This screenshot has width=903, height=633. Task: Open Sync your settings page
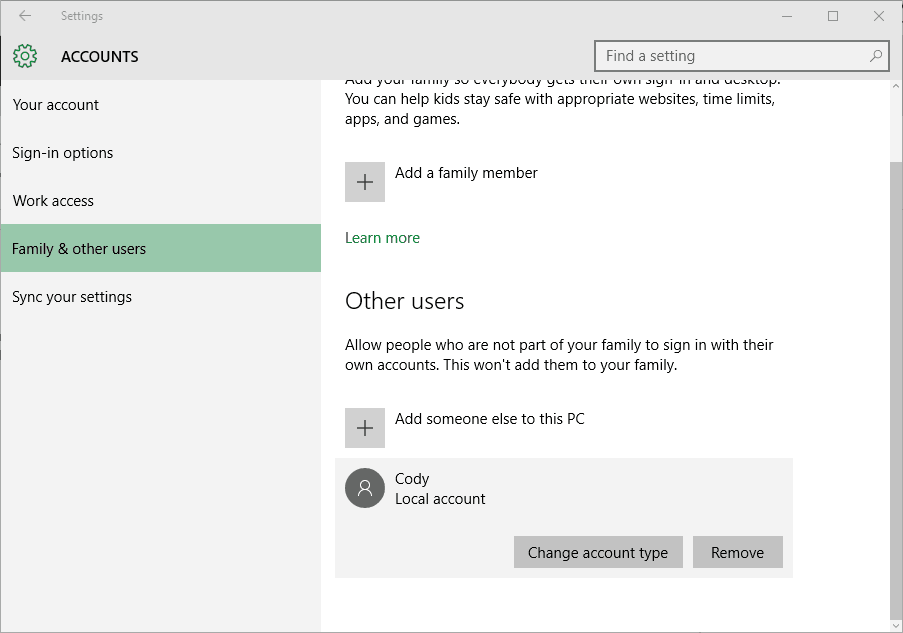click(x=72, y=297)
